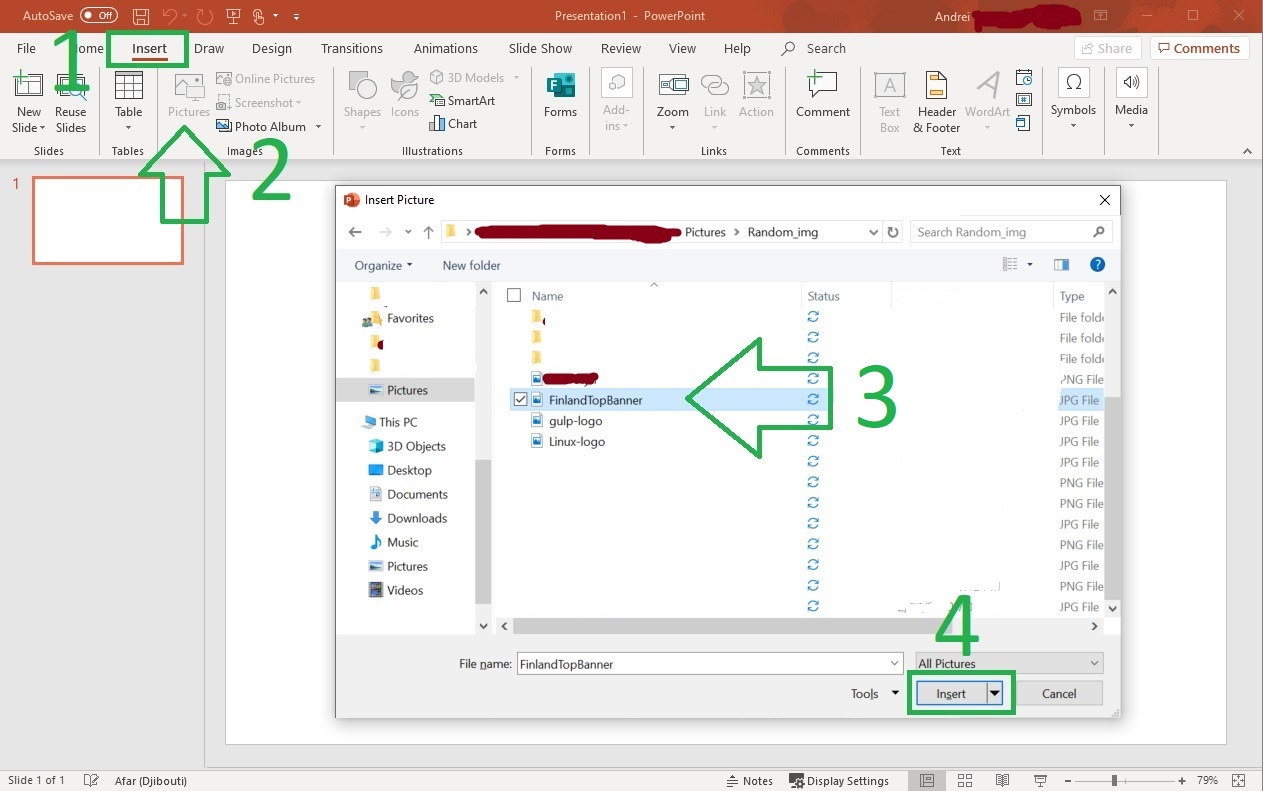Click the Photo Album icon
The height and width of the screenshot is (791, 1263).
pos(224,126)
